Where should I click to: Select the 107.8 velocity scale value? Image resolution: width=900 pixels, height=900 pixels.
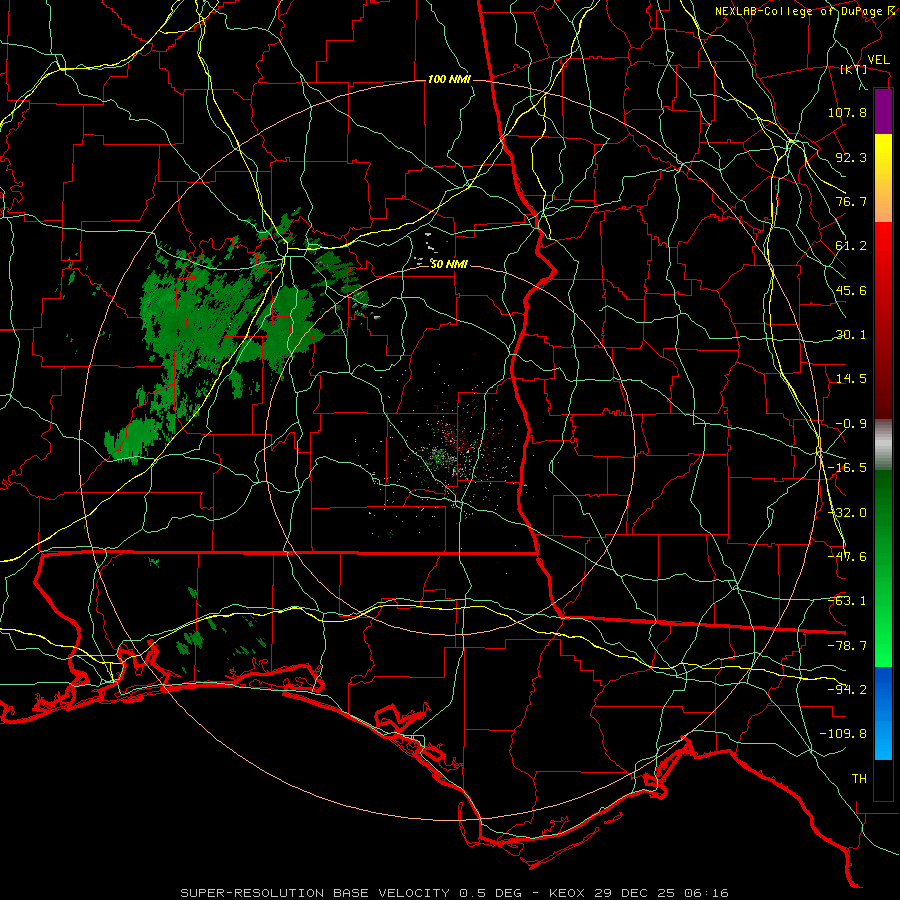[847, 112]
